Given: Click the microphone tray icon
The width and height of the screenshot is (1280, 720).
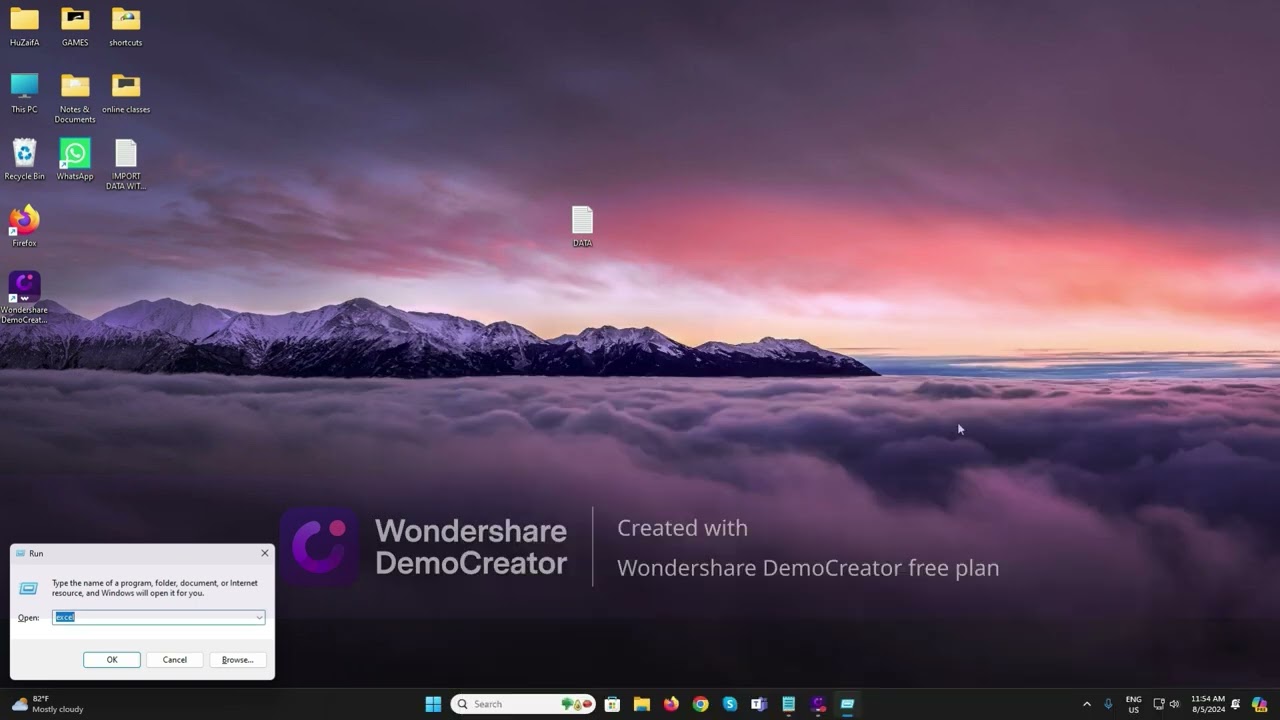Looking at the screenshot, I should pos(1108,704).
